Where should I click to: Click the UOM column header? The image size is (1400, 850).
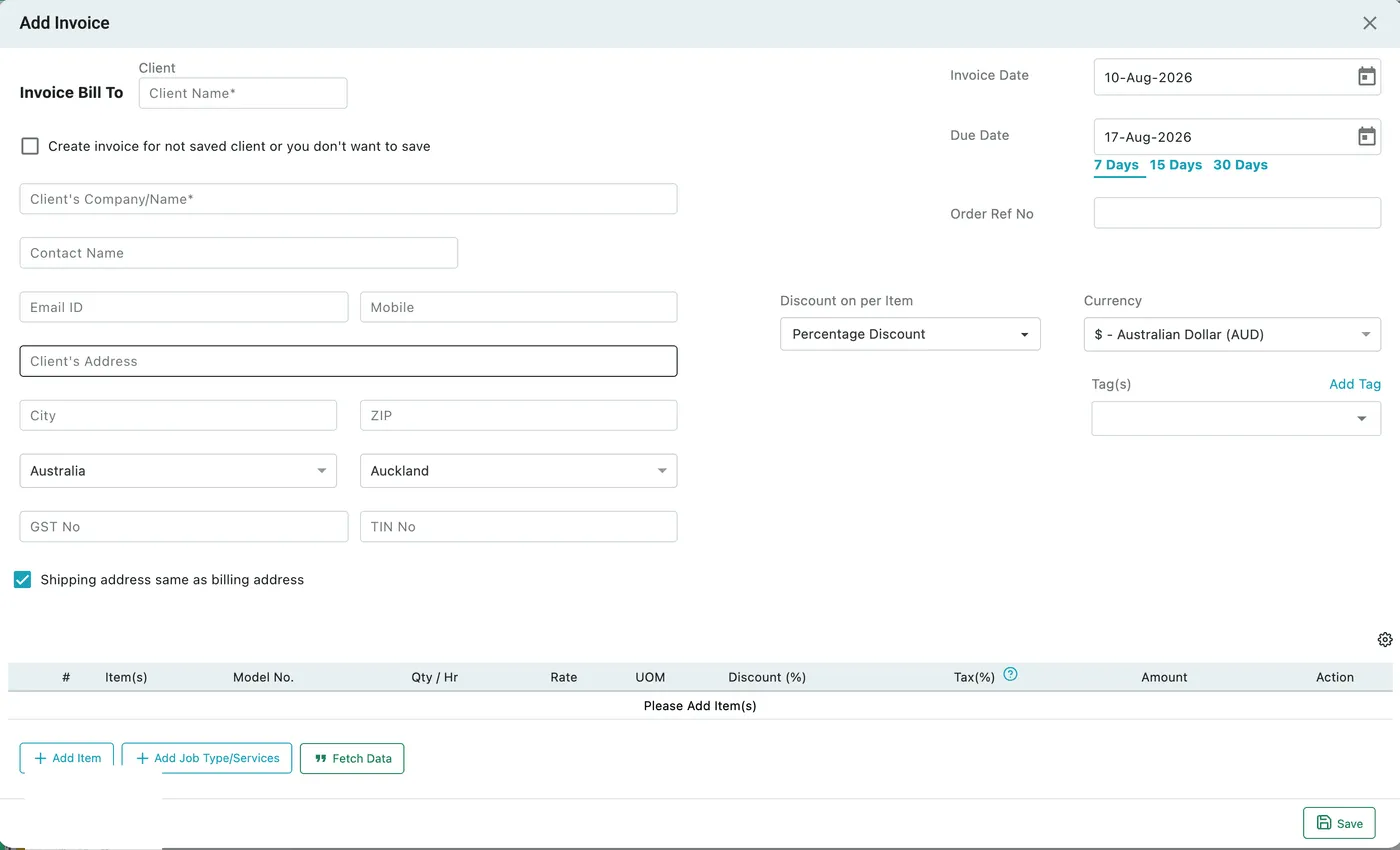point(650,677)
